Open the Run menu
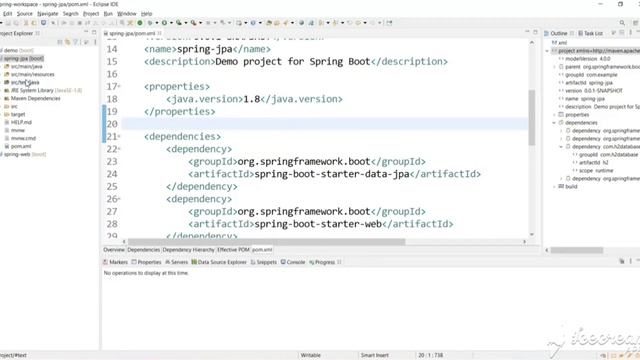This screenshot has width=640, height=360. pyautogui.click(x=108, y=13)
